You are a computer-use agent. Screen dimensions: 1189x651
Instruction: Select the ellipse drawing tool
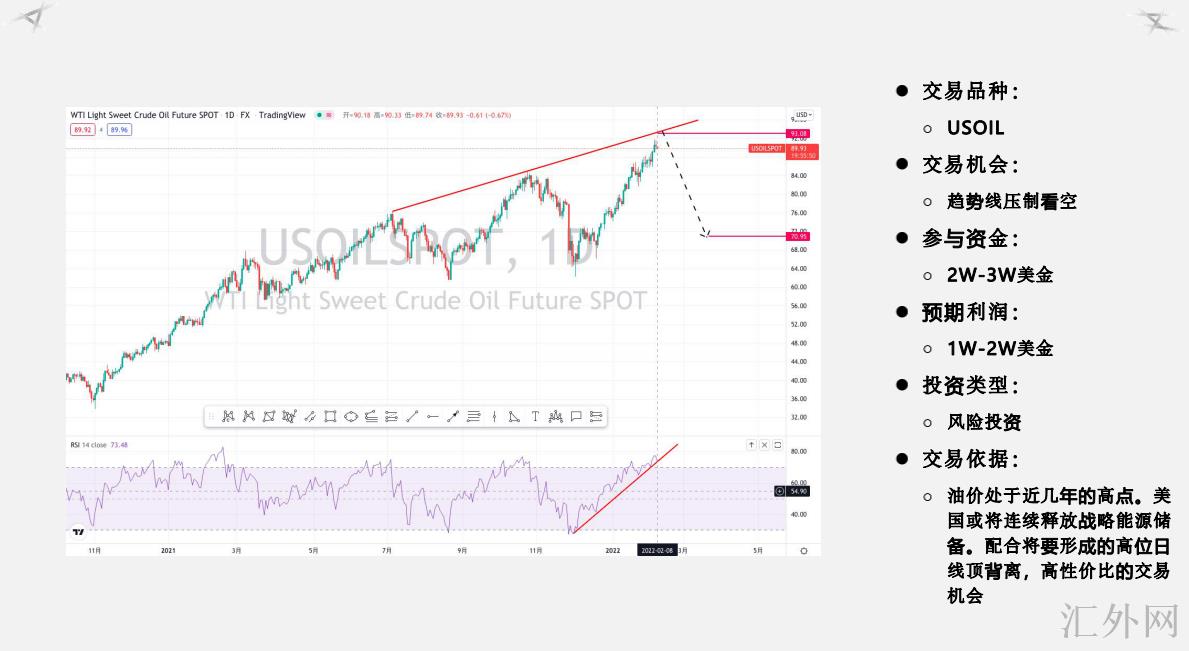pos(351,417)
